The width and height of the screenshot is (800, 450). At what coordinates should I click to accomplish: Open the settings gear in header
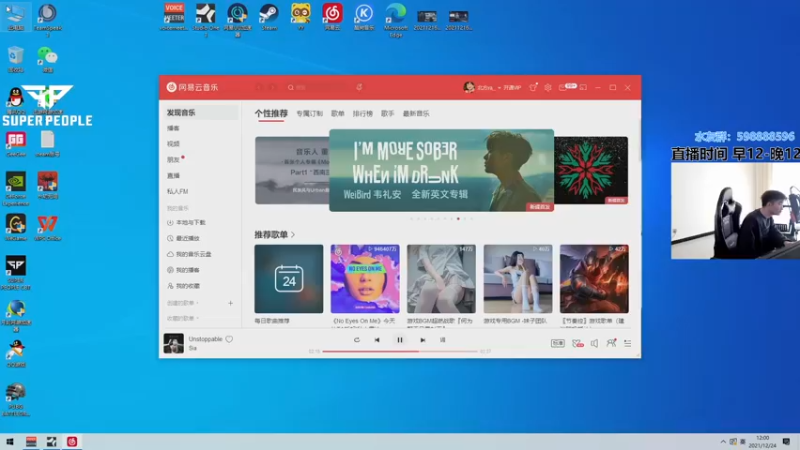[547, 87]
